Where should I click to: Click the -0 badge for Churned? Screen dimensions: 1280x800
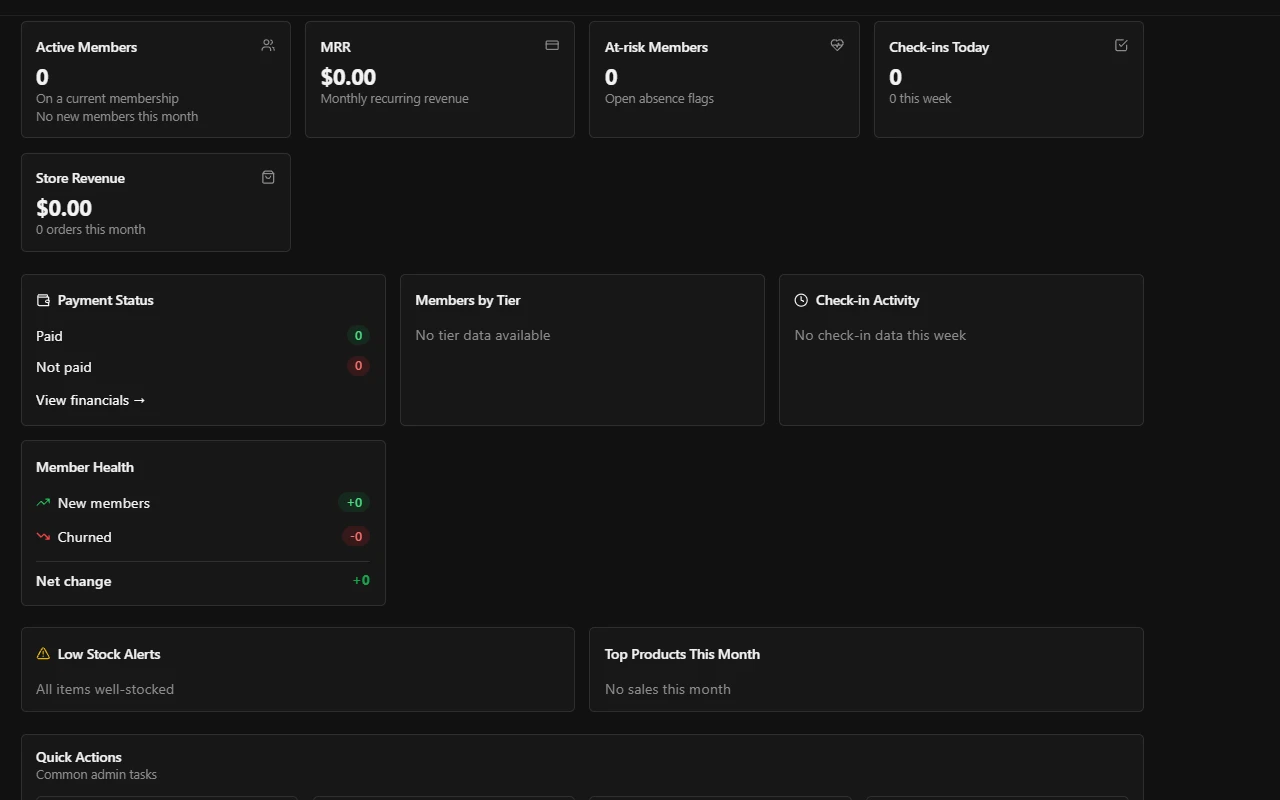(355, 537)
